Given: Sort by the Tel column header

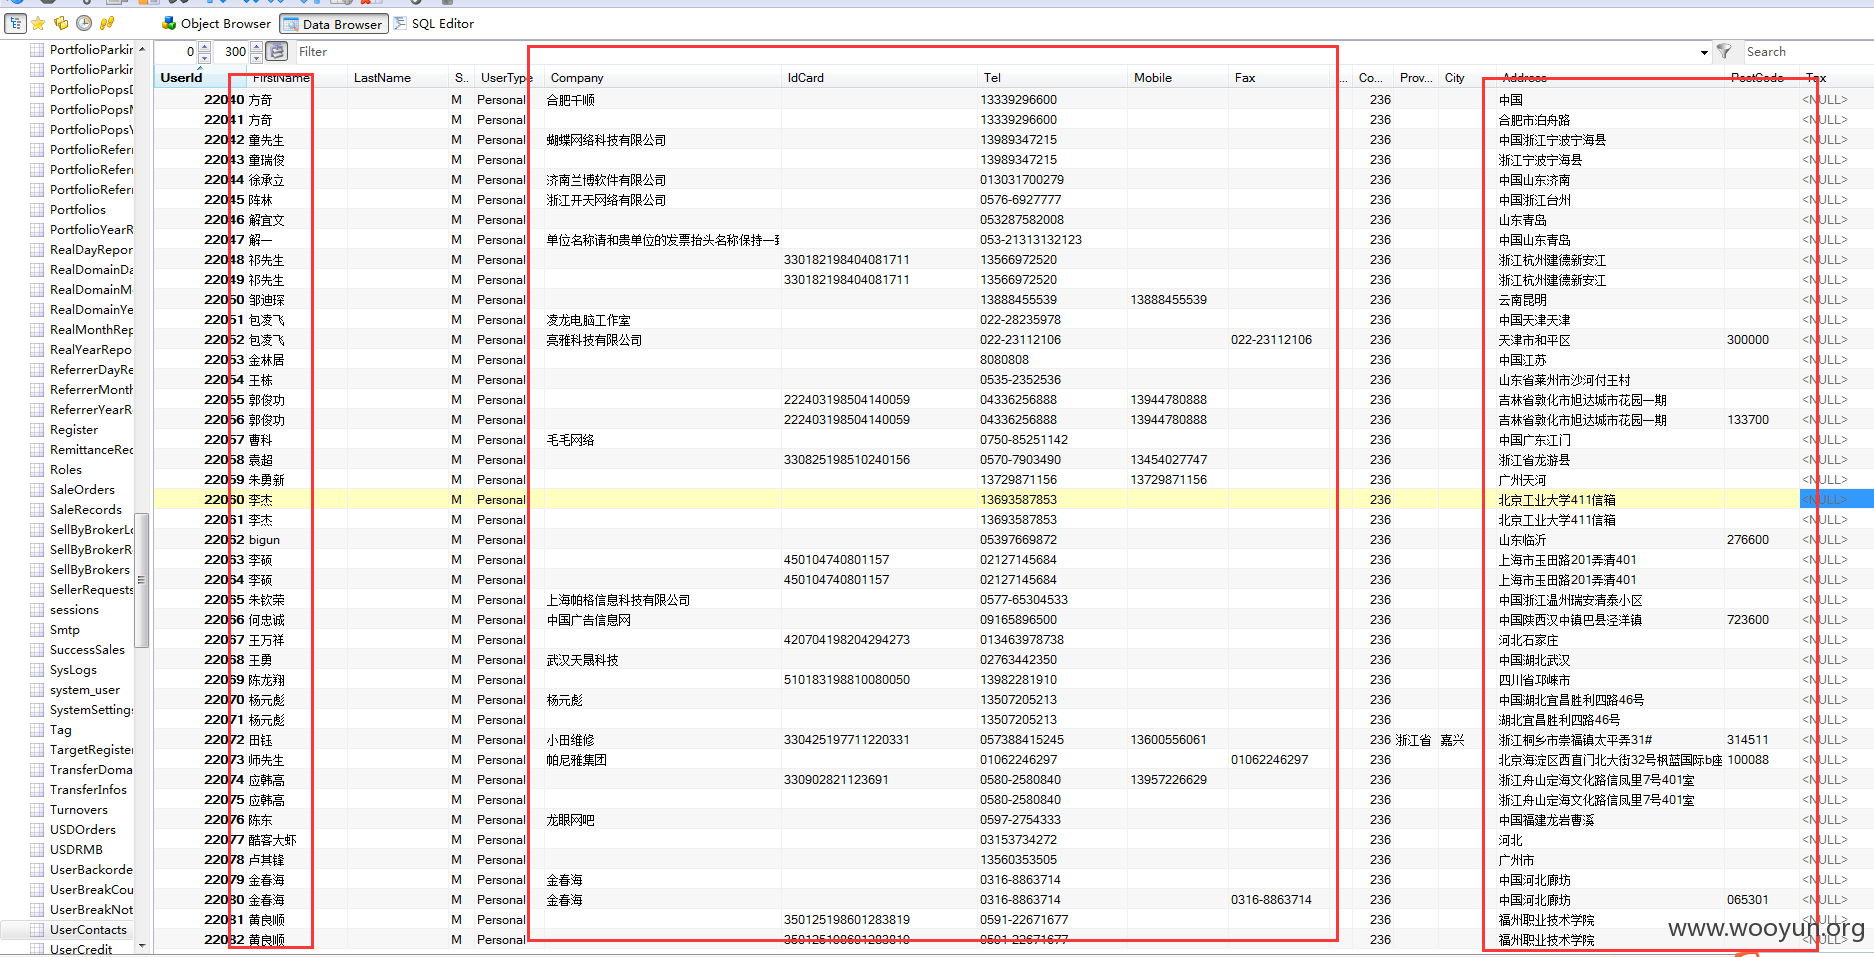Looking at the screenshot, I should click(1053, 78).
